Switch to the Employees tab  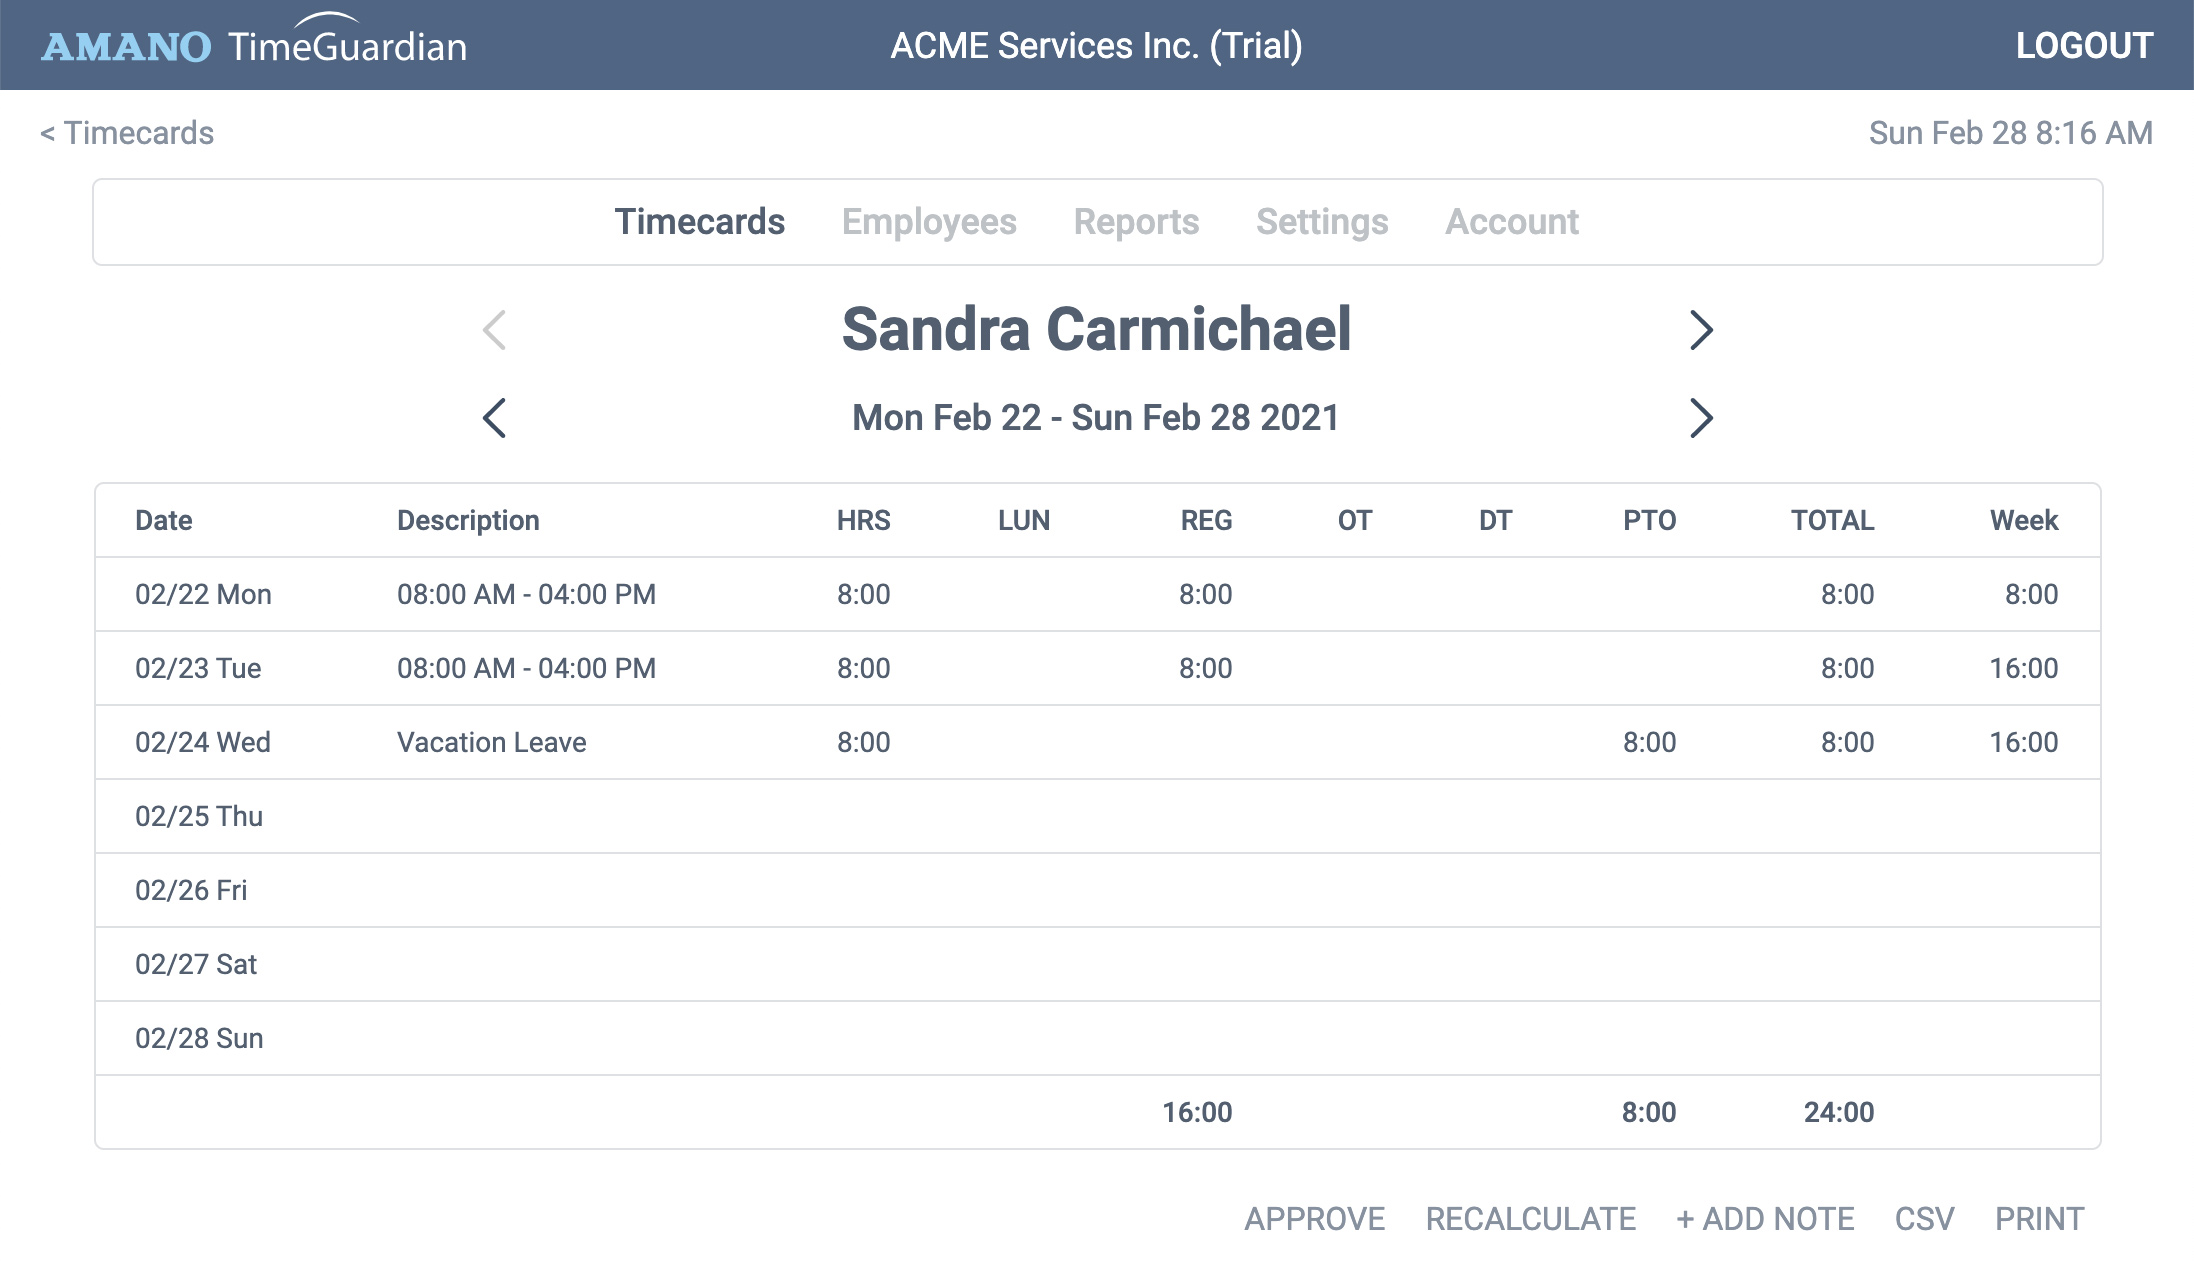(929, 222)
